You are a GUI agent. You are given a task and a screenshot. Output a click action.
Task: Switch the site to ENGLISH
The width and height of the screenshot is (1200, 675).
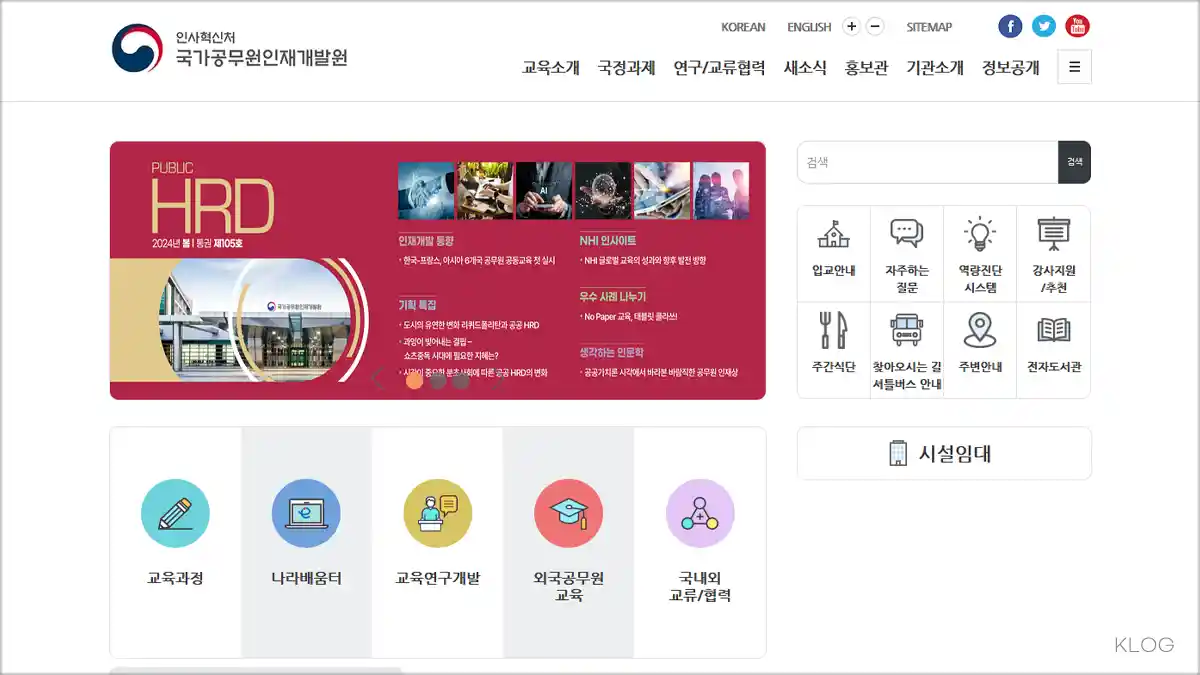click(x=809, y=27)
